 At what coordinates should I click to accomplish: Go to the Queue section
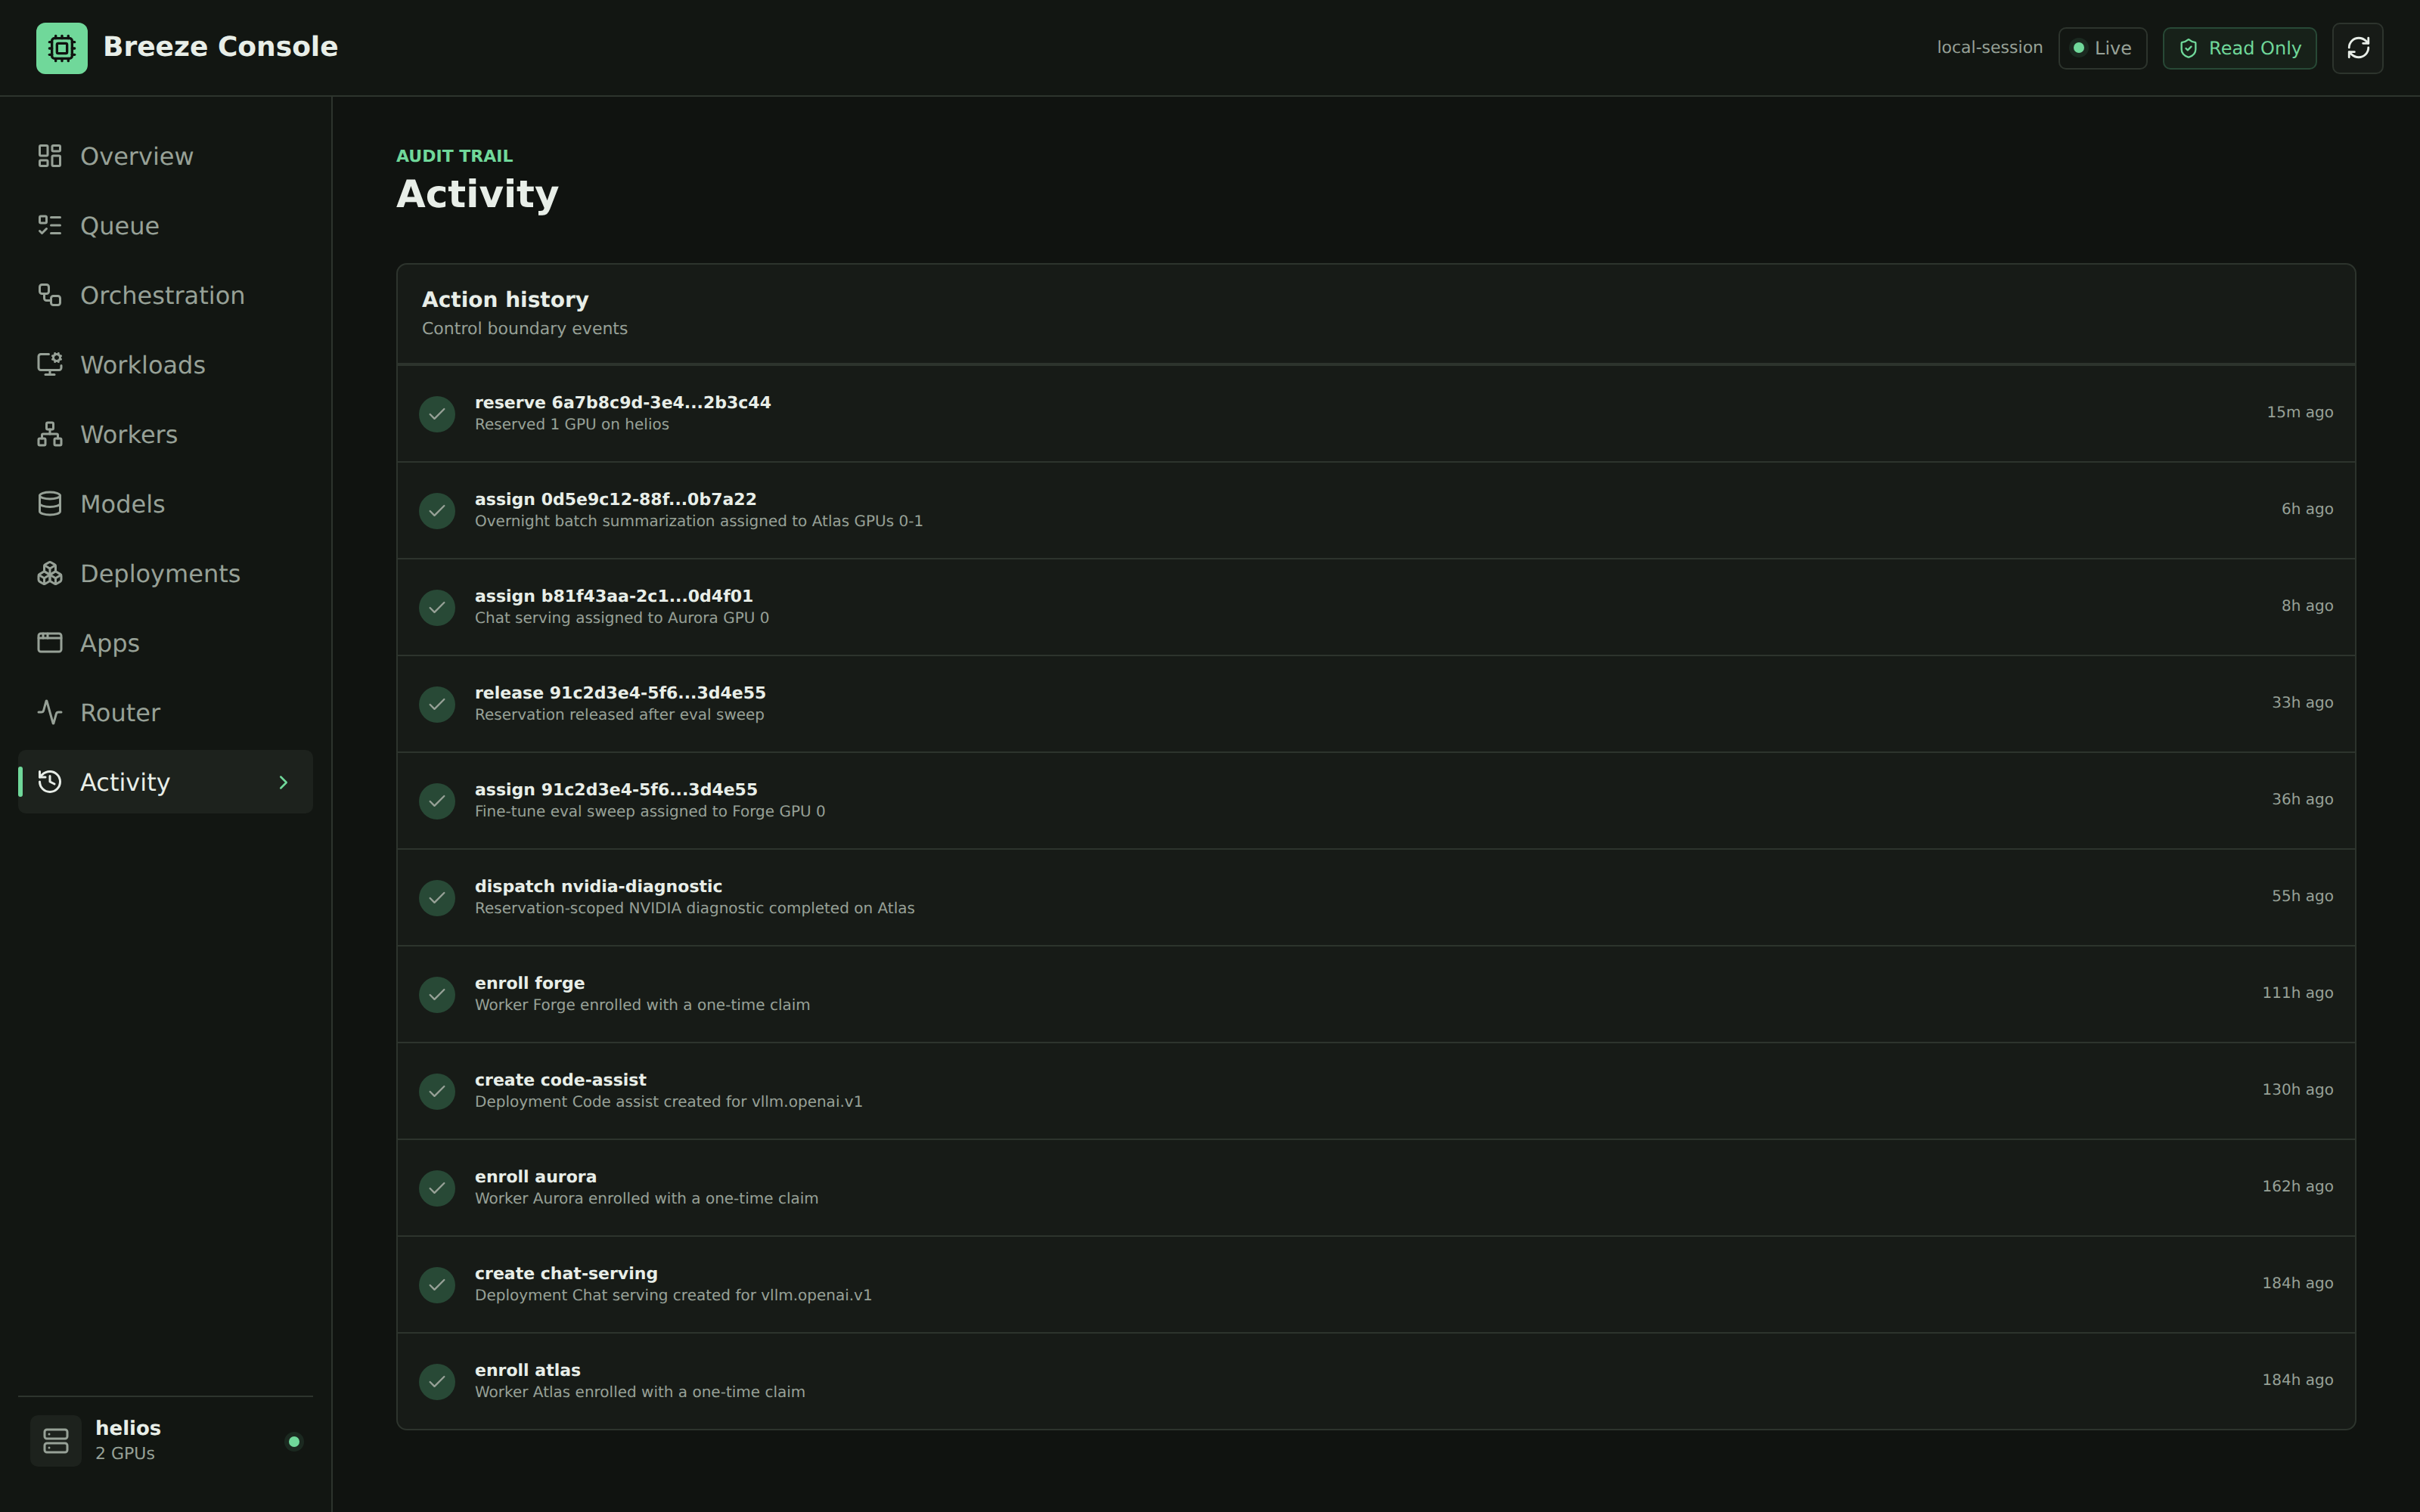[x=165, y=226]
